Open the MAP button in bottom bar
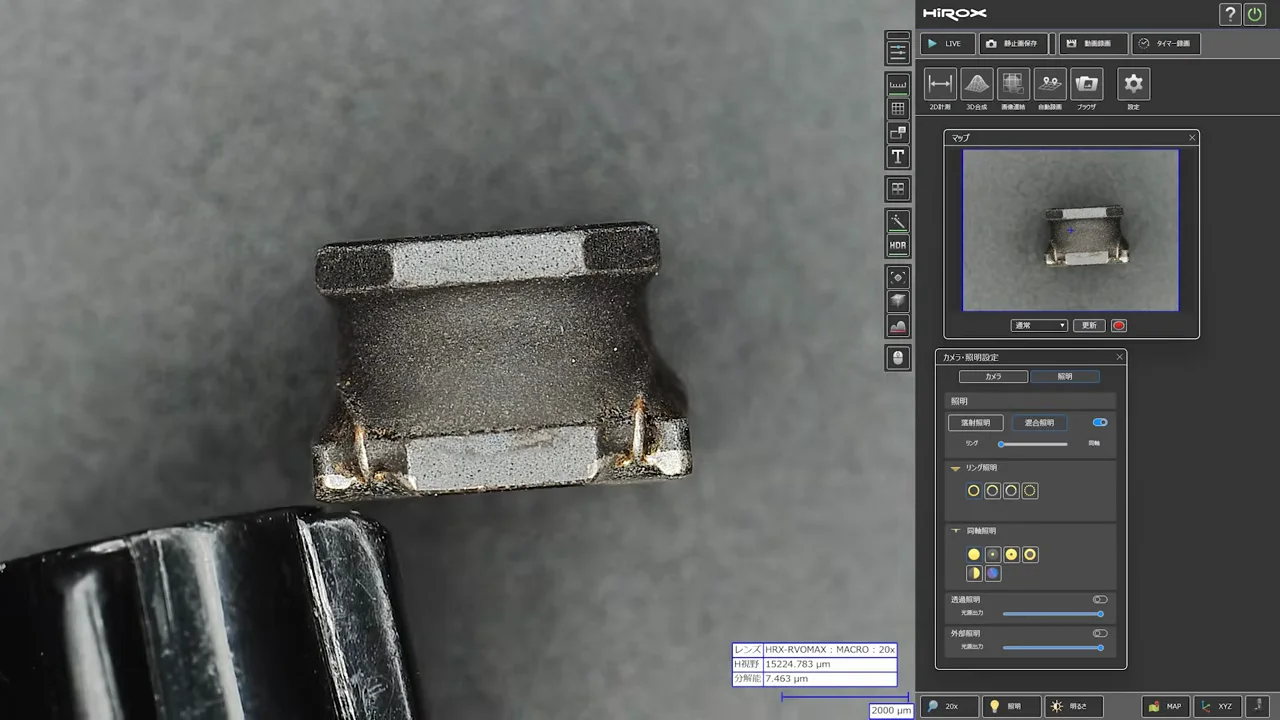Image resolution: width=1280 pixels, height=720 pixels. (x=1165, y=706)
